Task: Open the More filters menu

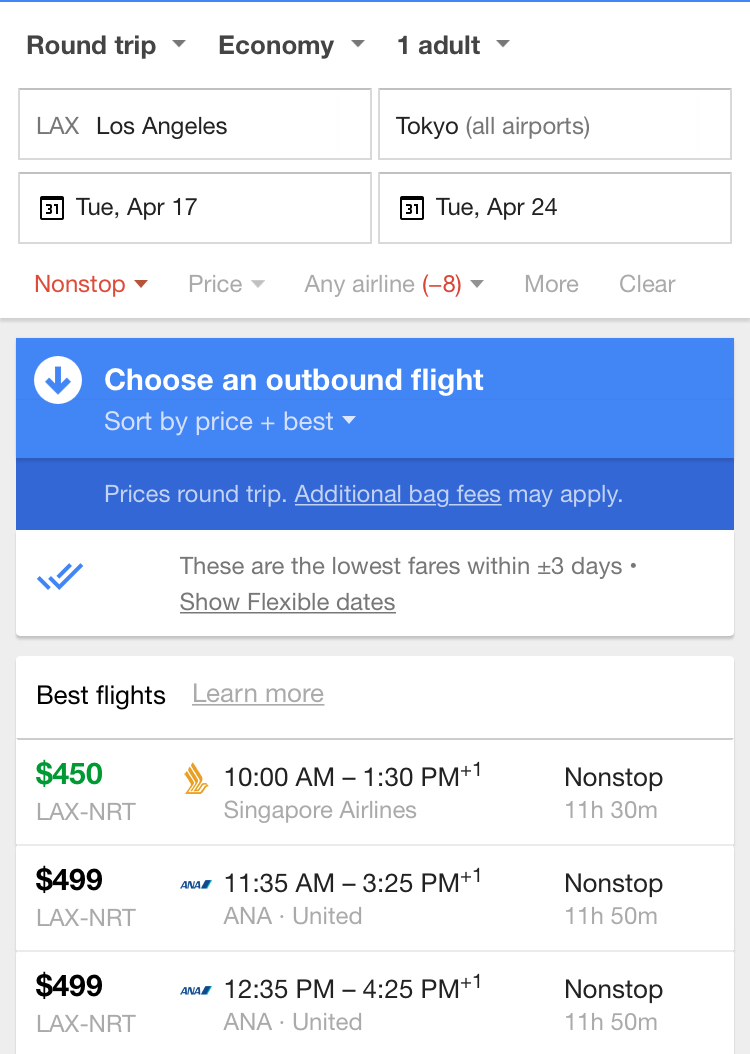Action: pyautogui.click(x=551, y=284)
